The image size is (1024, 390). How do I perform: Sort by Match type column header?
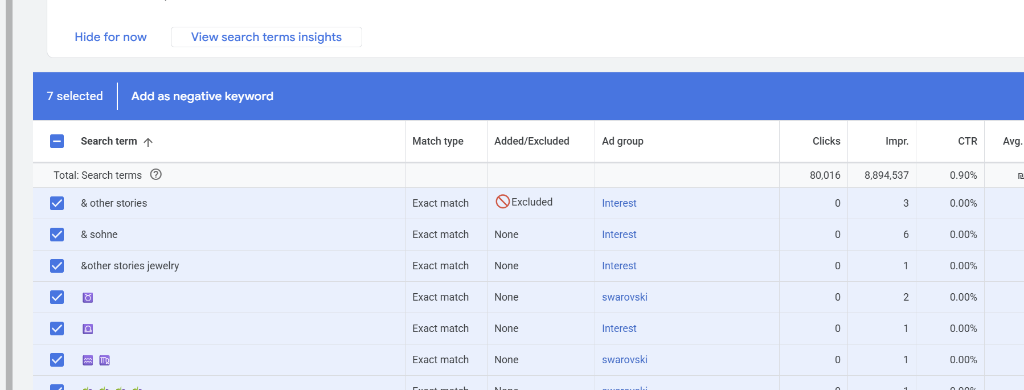tap(438, 141)
